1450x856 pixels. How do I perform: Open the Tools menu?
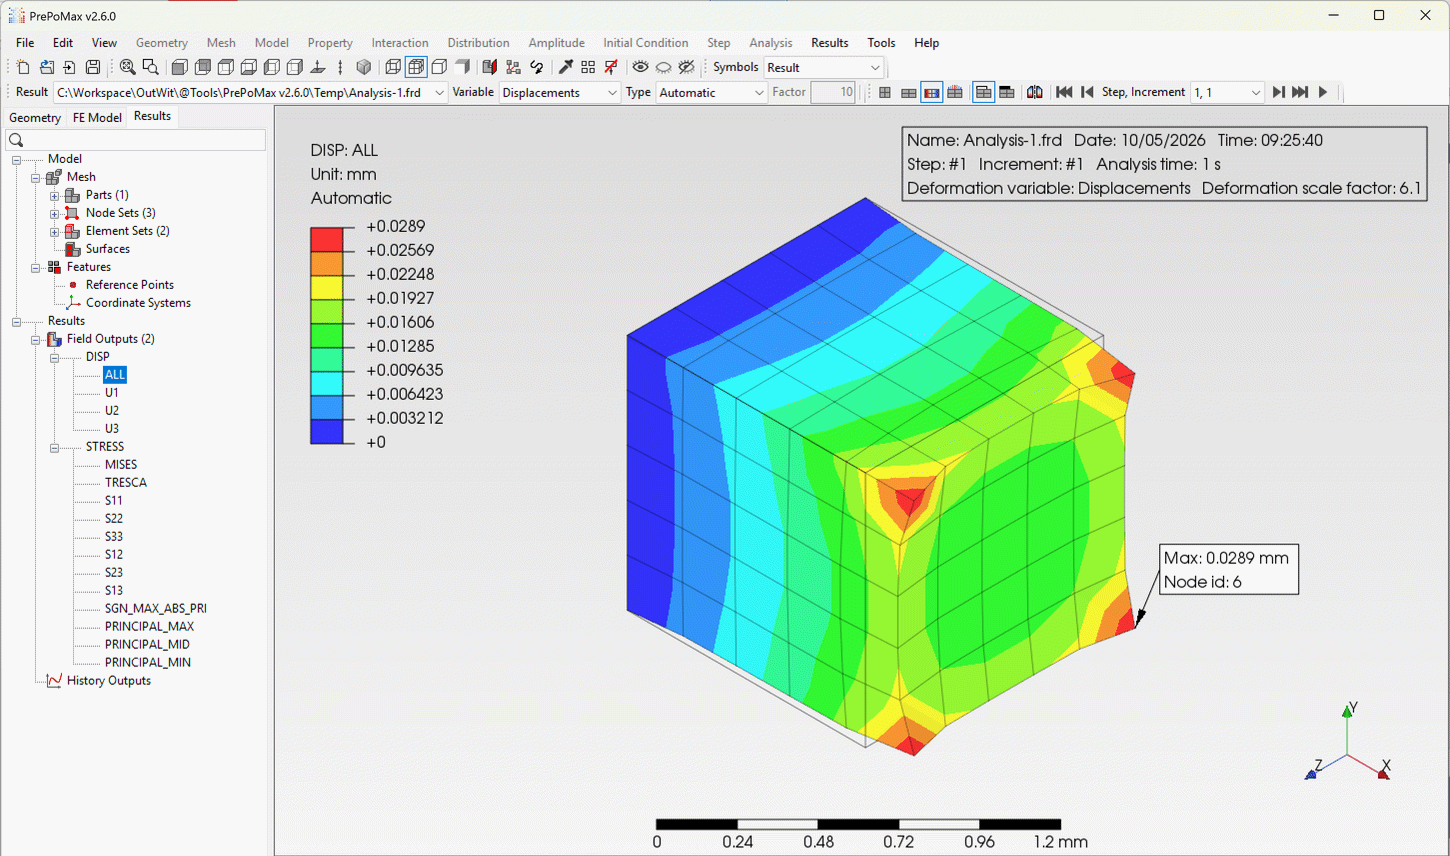(881, 43)
